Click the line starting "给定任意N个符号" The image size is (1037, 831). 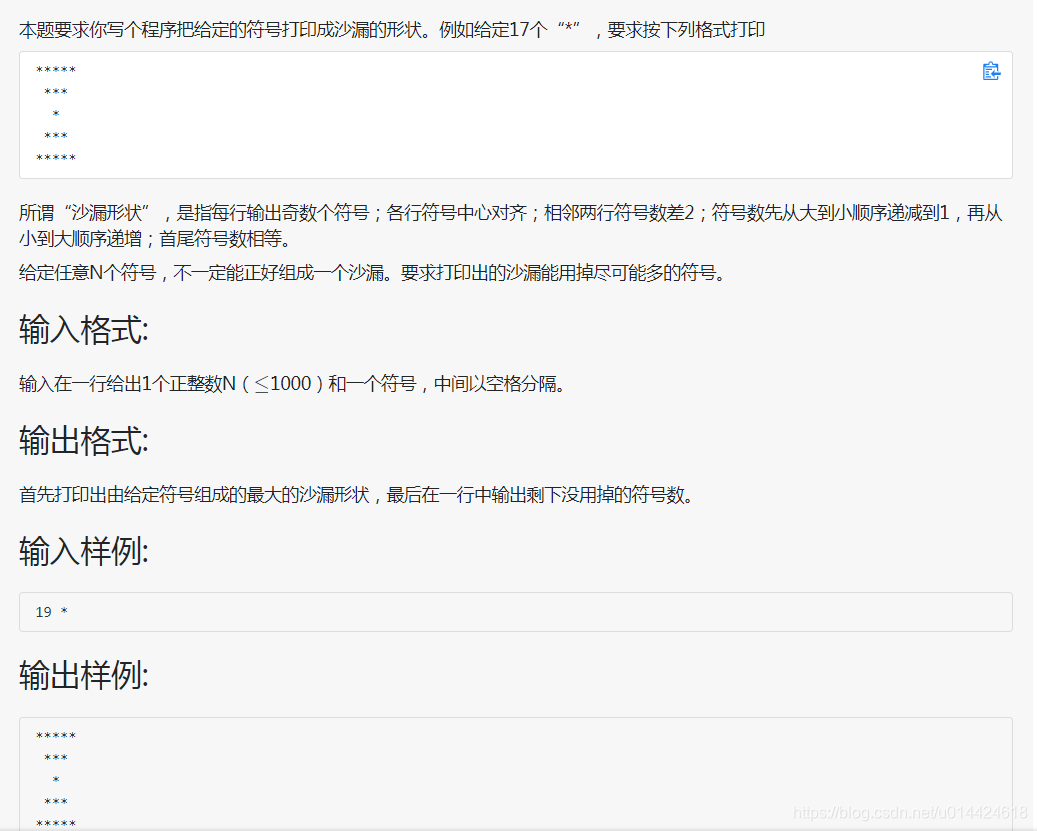372,272
